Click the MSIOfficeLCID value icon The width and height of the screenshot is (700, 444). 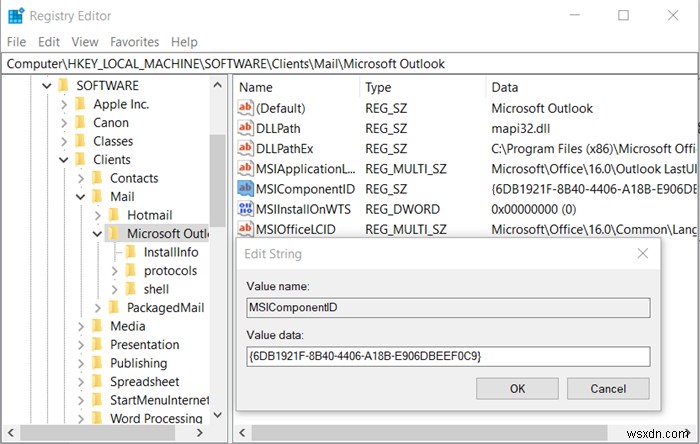(246, 229)
